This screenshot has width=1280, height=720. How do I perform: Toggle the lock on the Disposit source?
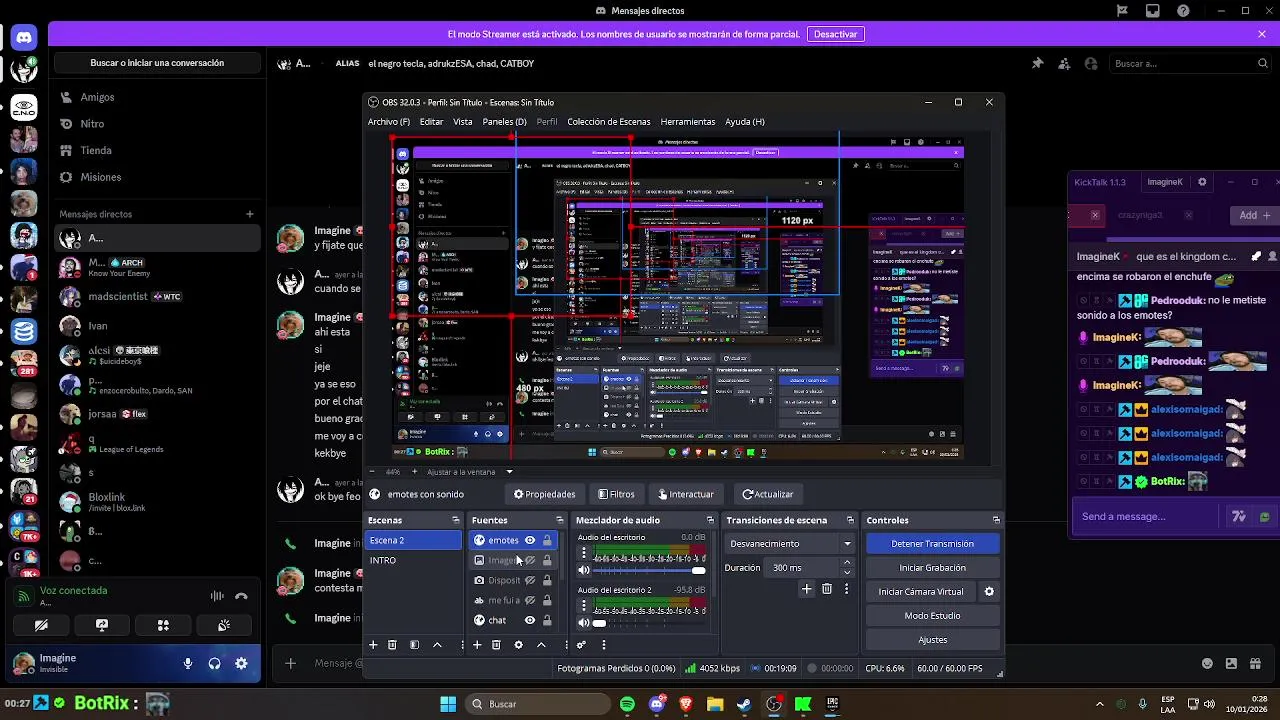click(547, 580)
